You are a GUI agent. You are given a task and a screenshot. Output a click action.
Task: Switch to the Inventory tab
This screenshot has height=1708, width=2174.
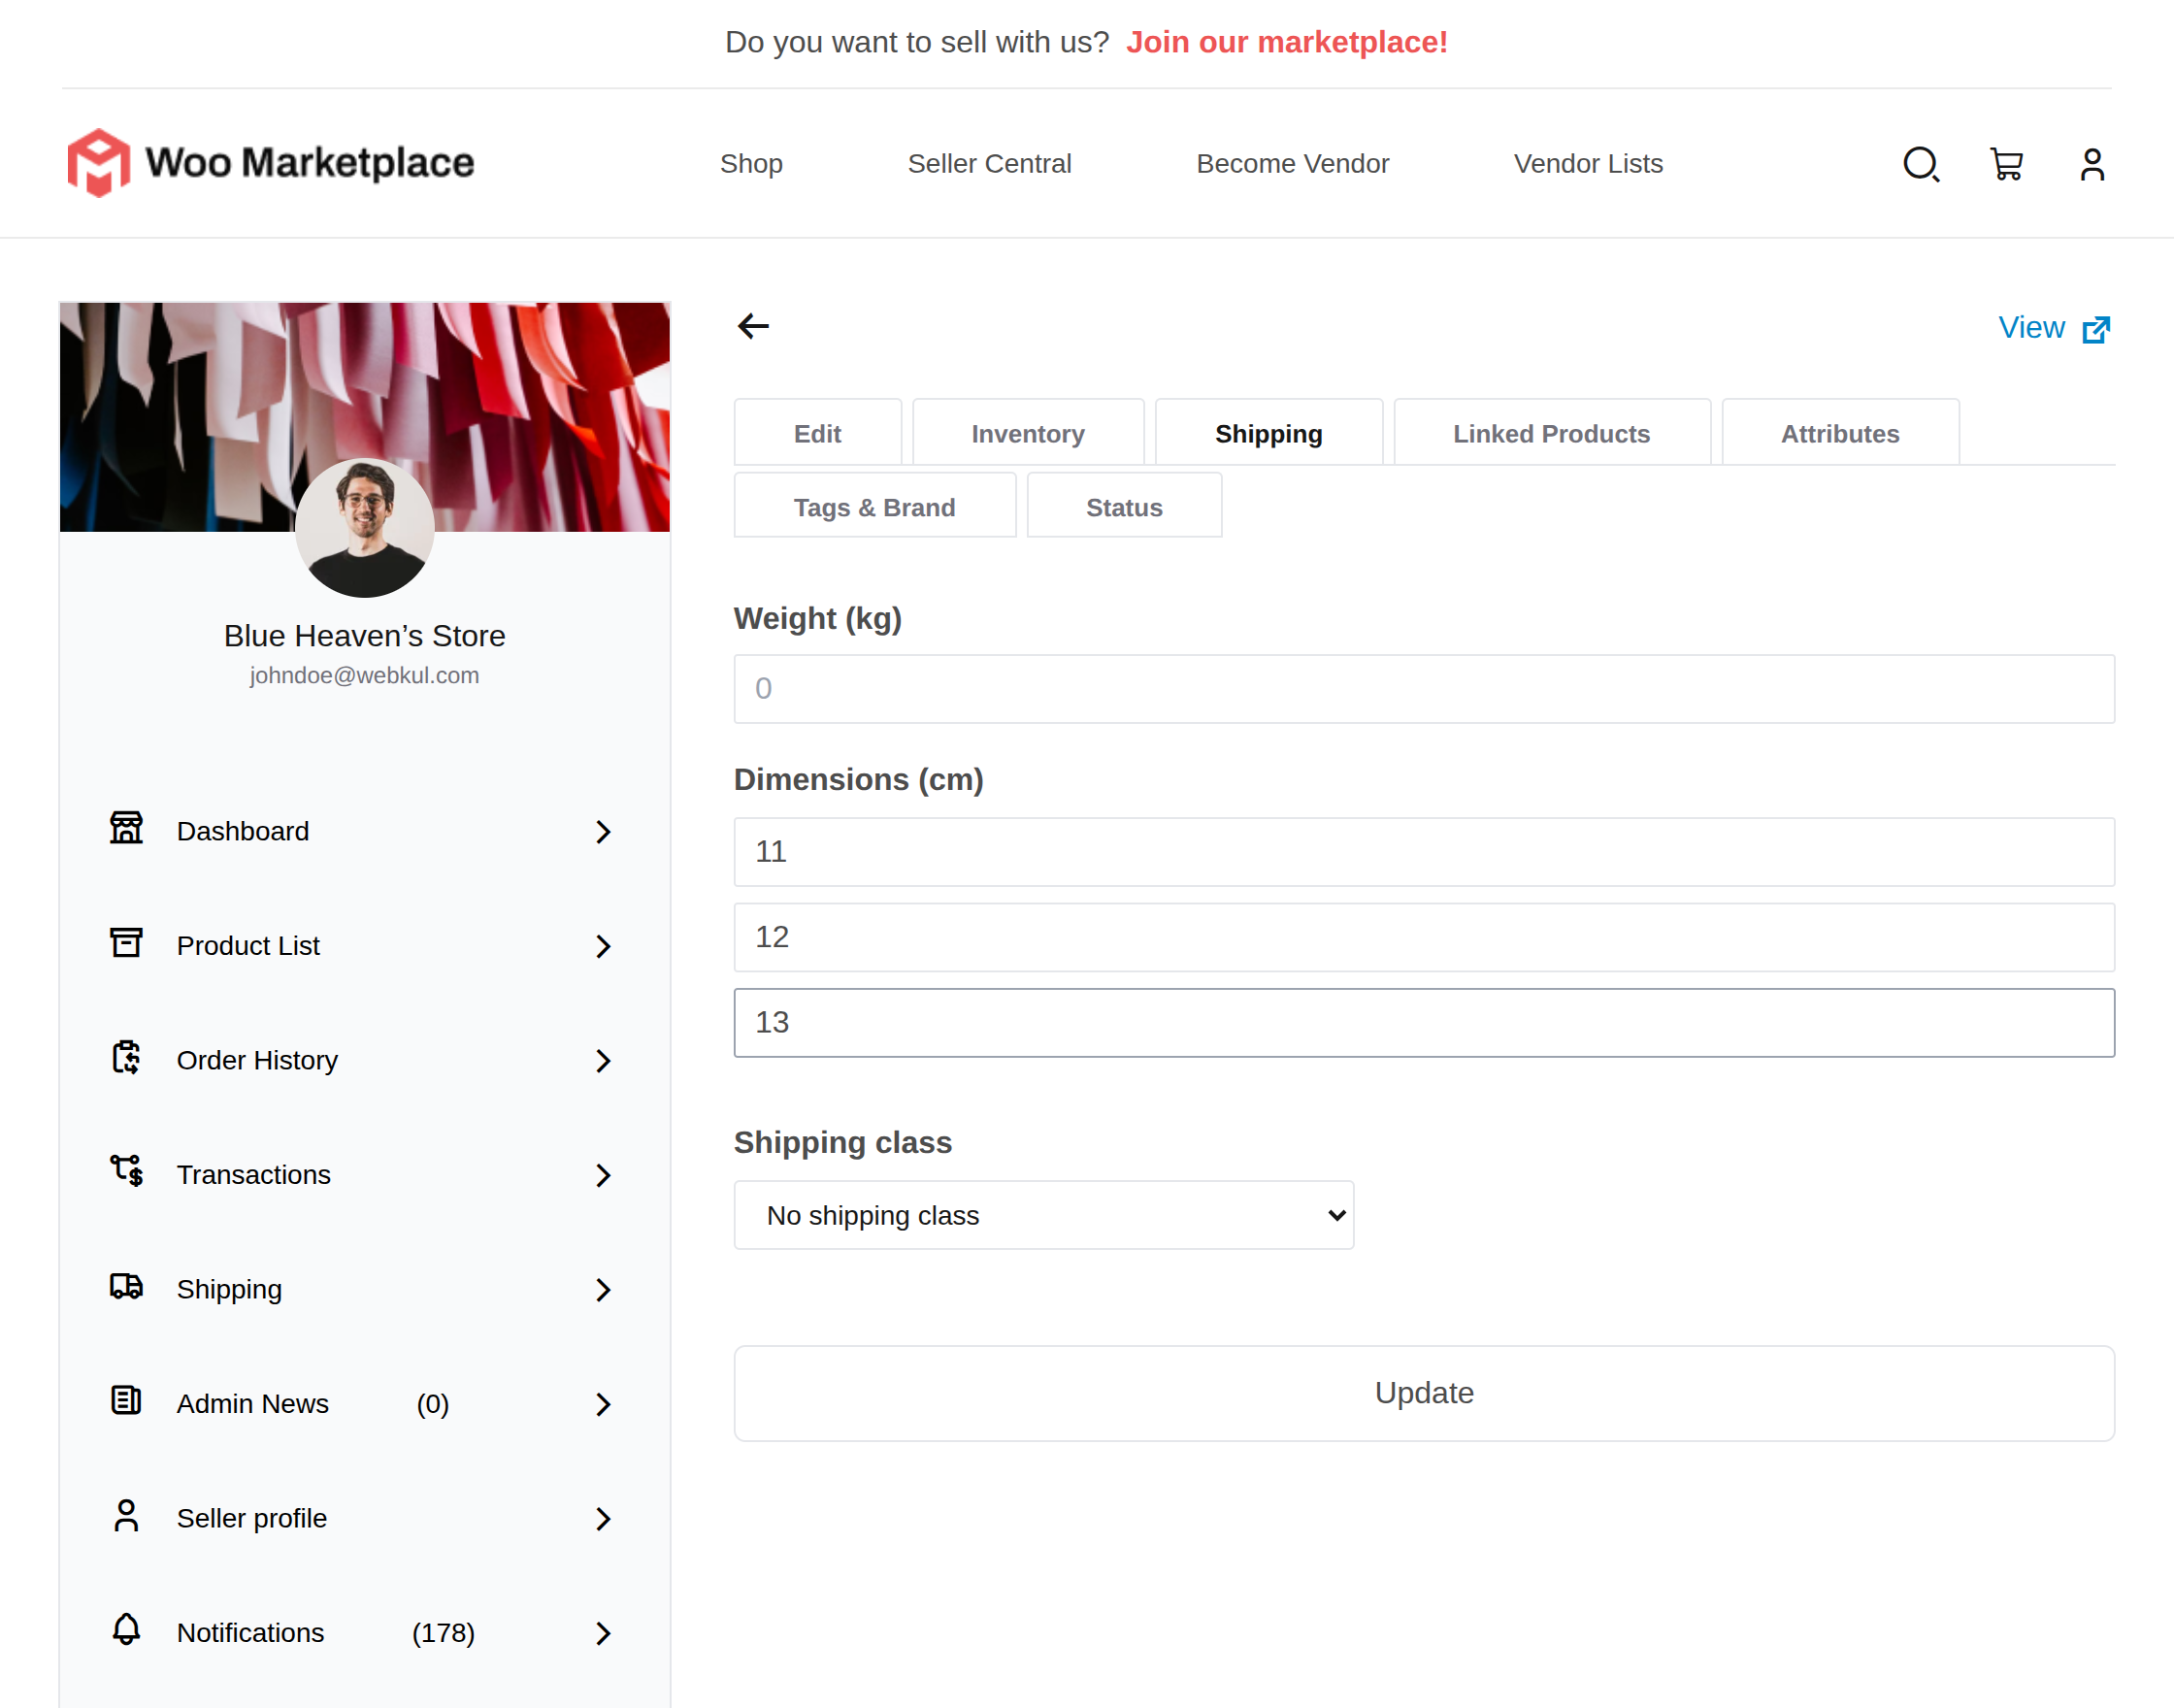click(1027, 434)
